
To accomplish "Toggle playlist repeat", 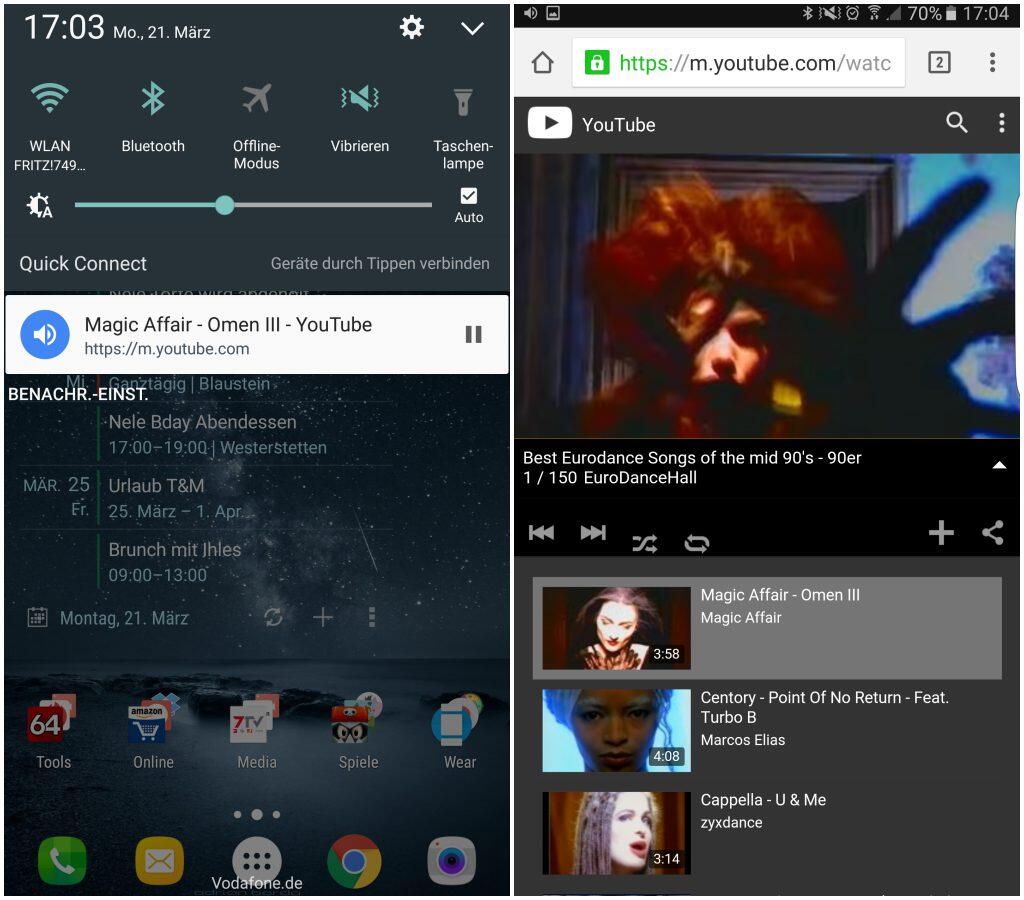I will (x=697, y=543).
